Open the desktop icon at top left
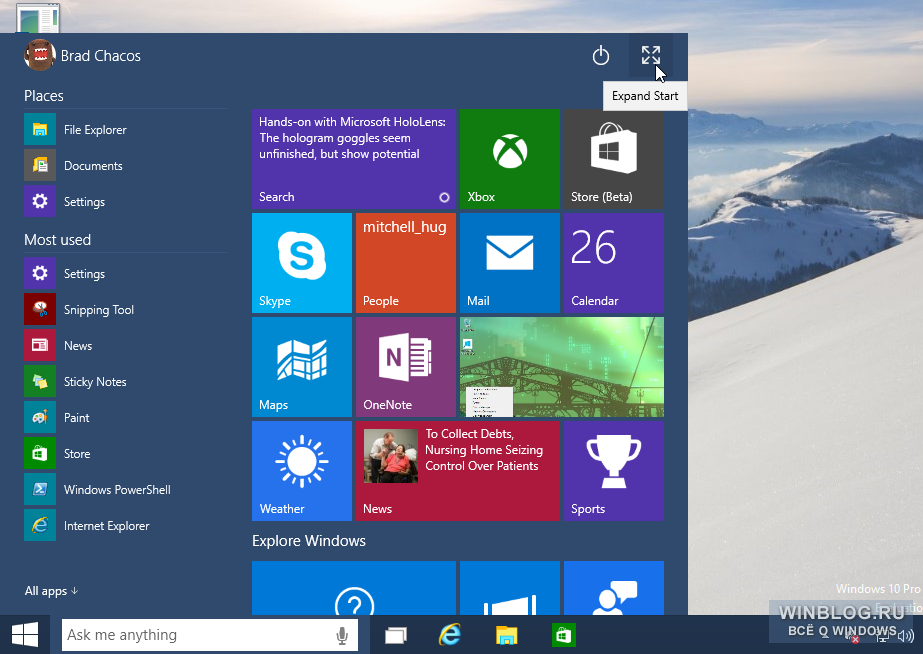The height and width of the screenshot is (654, 923). pos(38,18)
